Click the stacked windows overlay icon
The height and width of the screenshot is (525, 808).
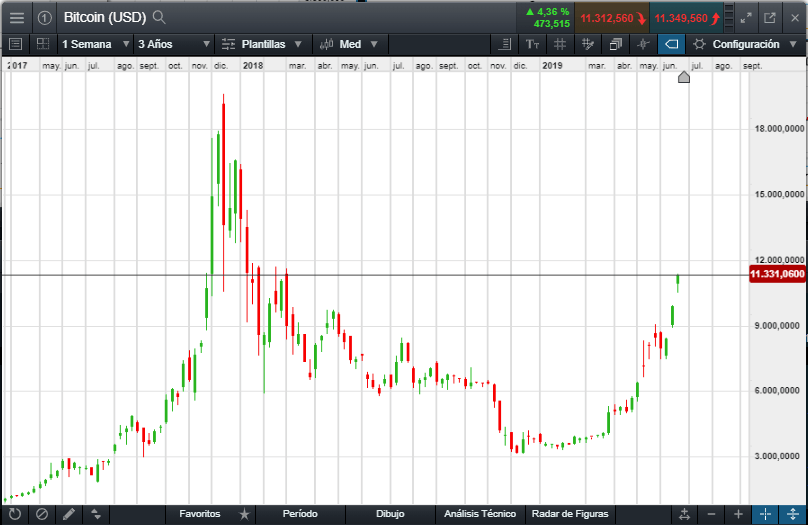(615, 44)
